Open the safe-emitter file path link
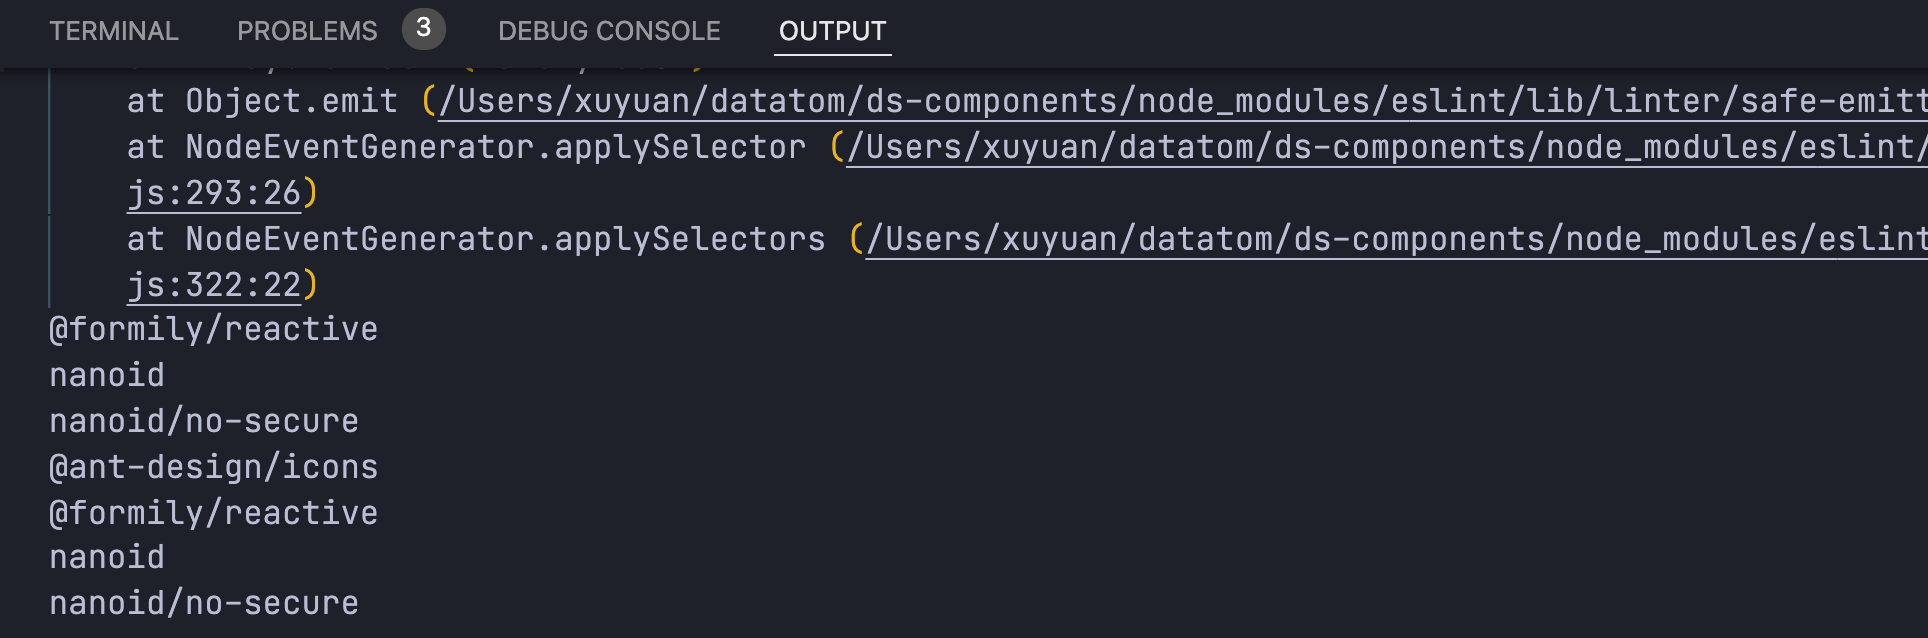1928x638 pixels. click(1180, 101)
